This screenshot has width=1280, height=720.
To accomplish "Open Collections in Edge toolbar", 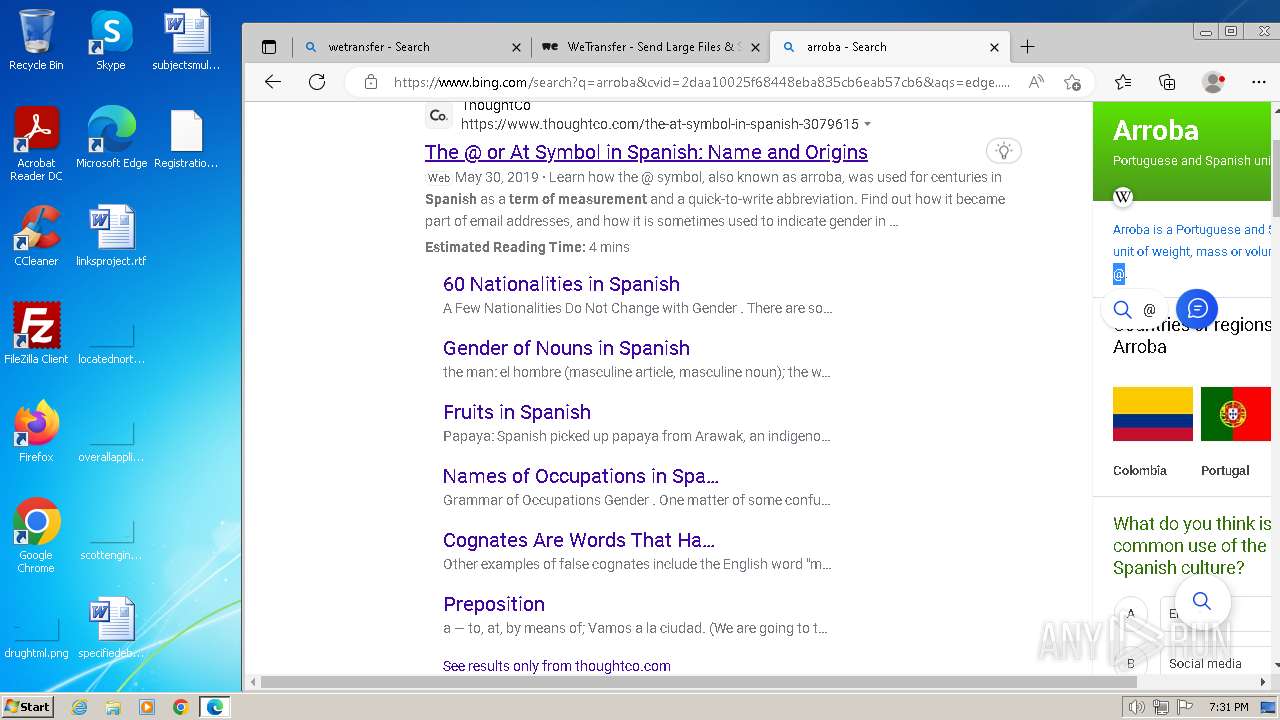I will pos(1167,82).
